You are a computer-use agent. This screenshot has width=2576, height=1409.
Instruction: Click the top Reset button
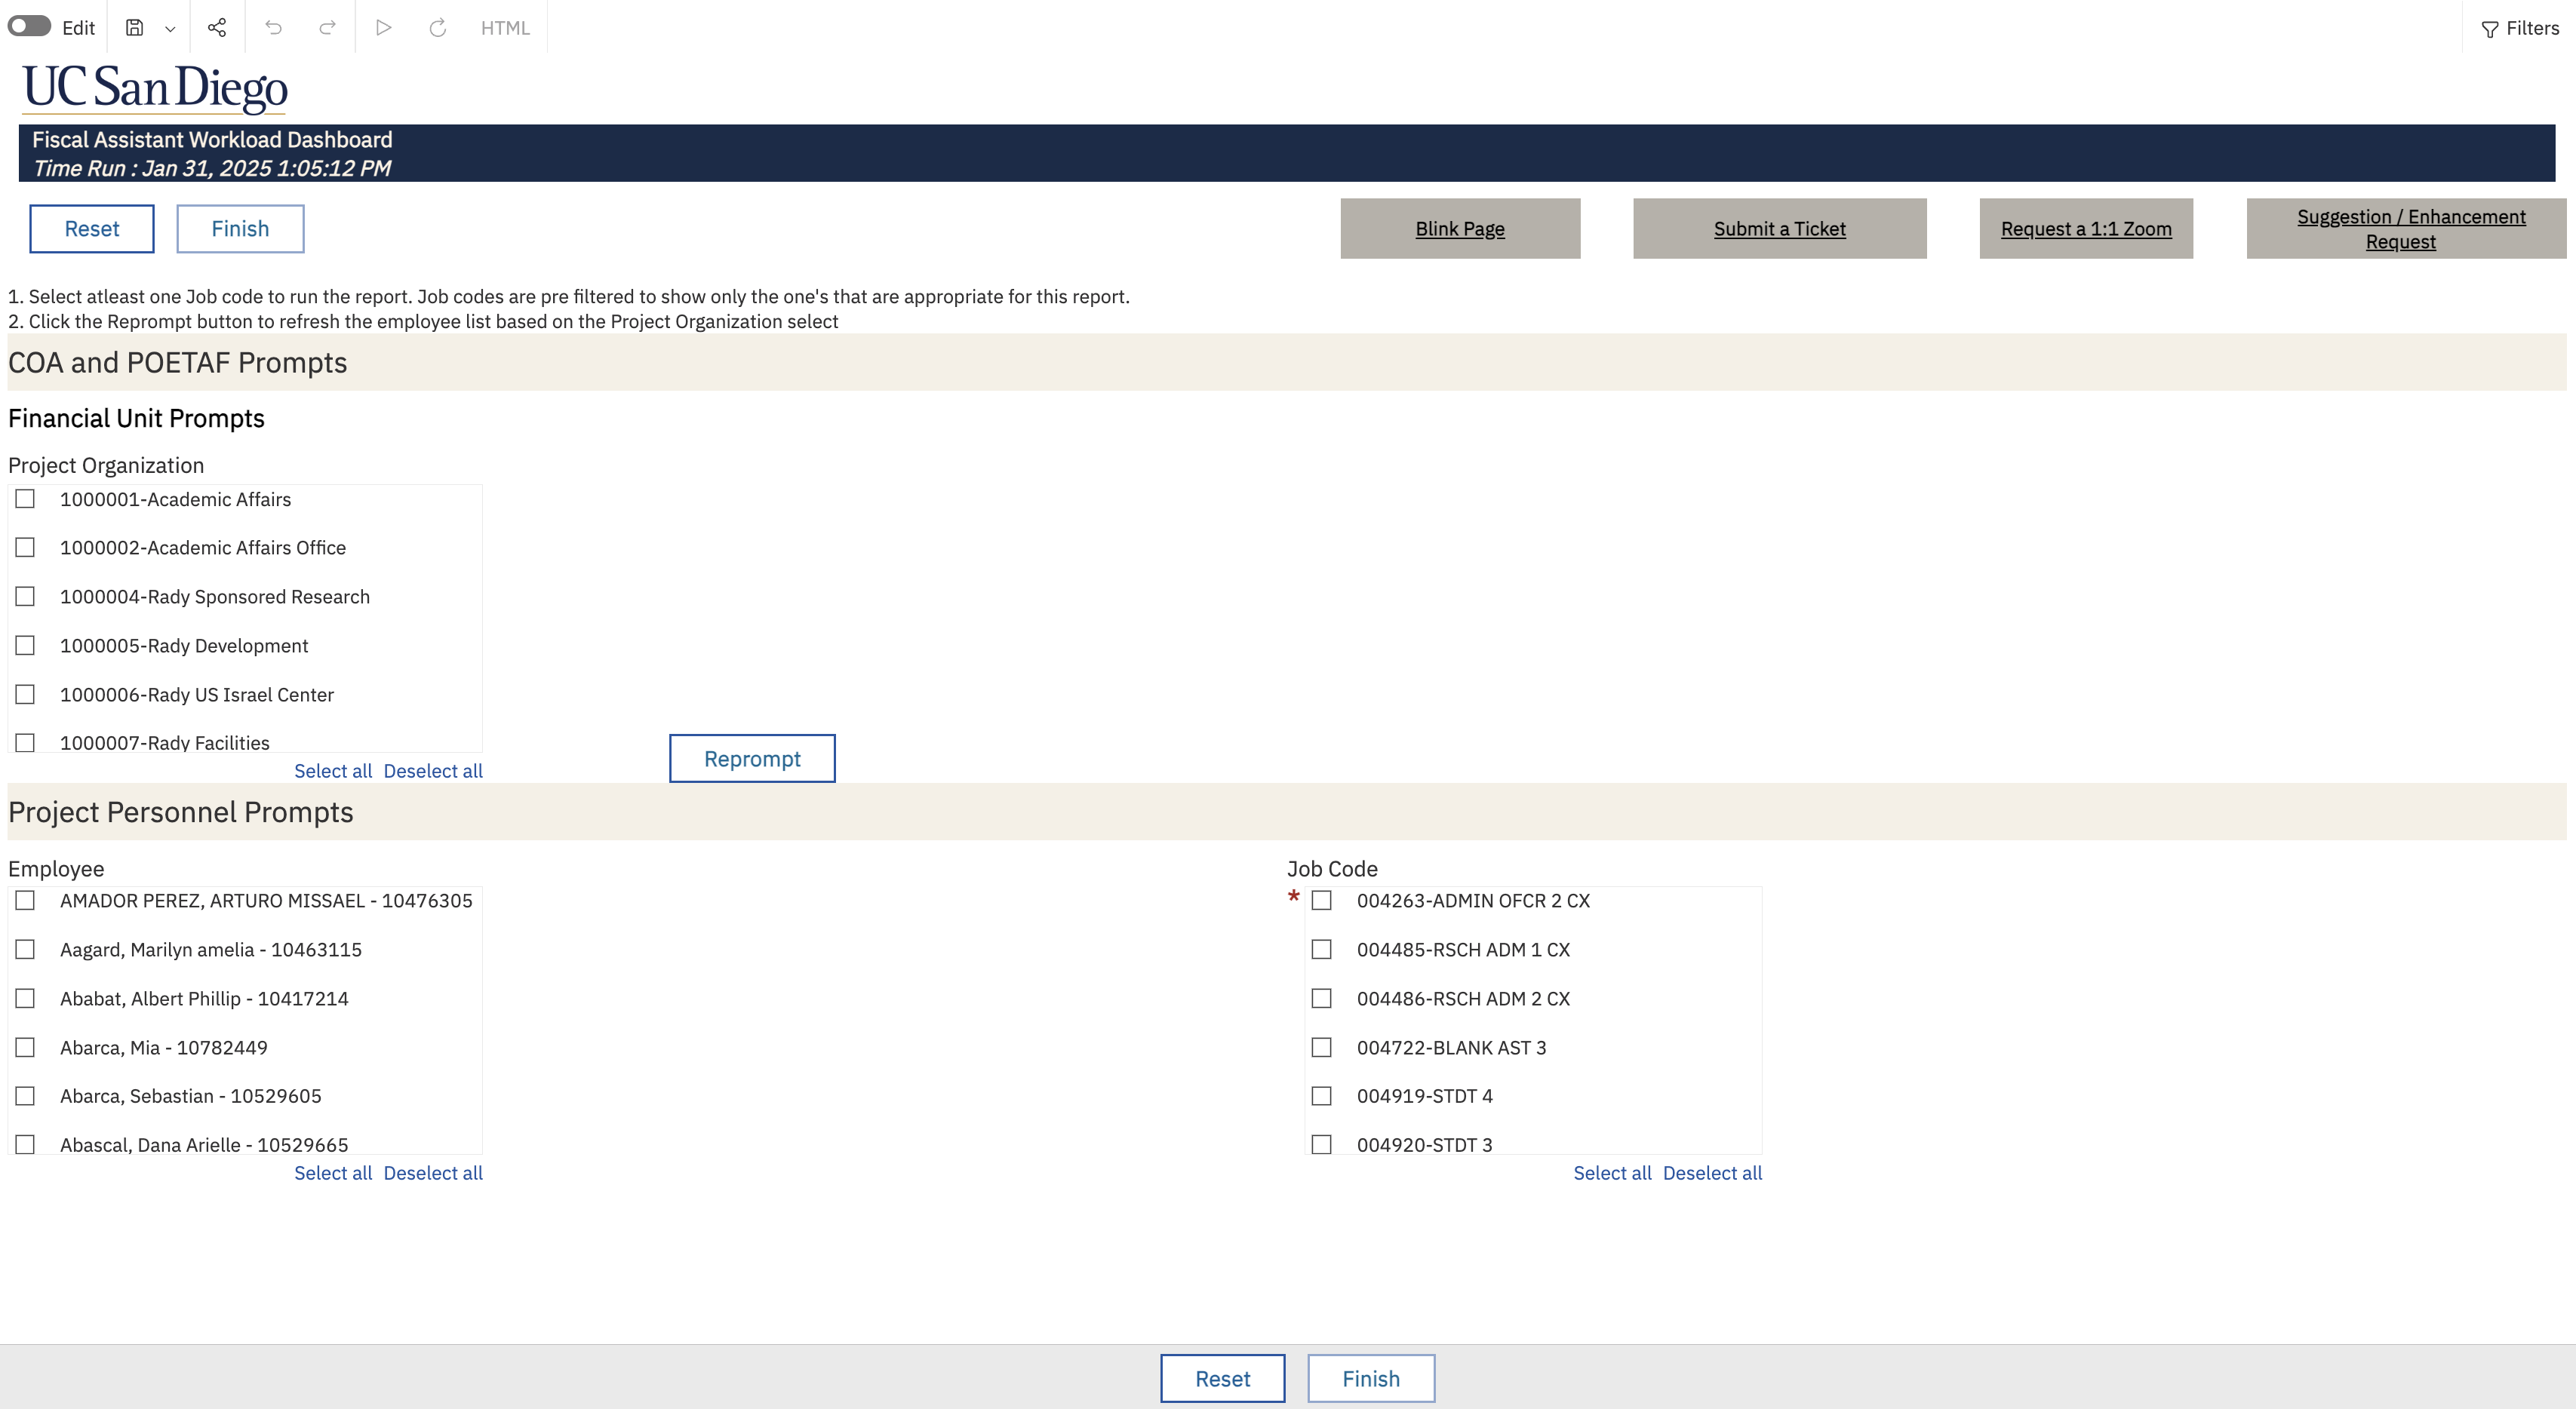coord(92,229)
